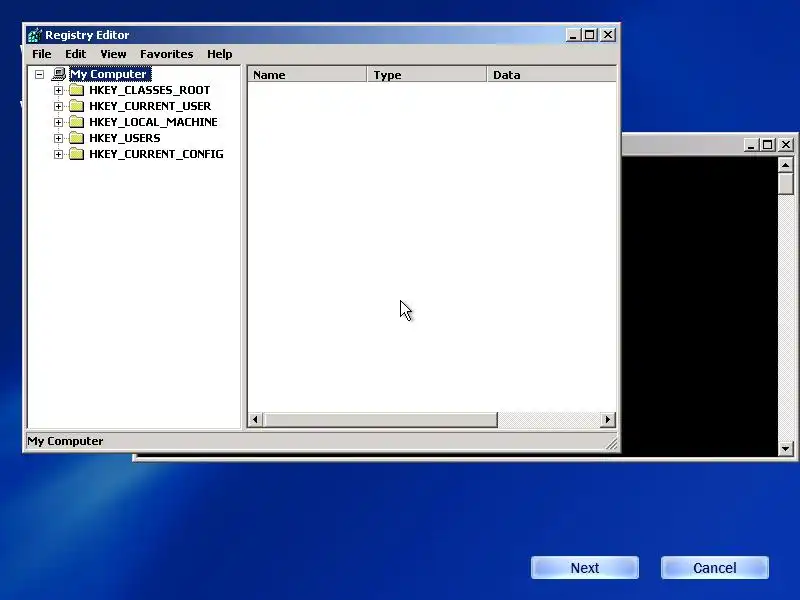This screenshot has height=600, width=800.
Task: Expand the HKEY_LOCAL_MACHINE key
Action: click(58, 122)
